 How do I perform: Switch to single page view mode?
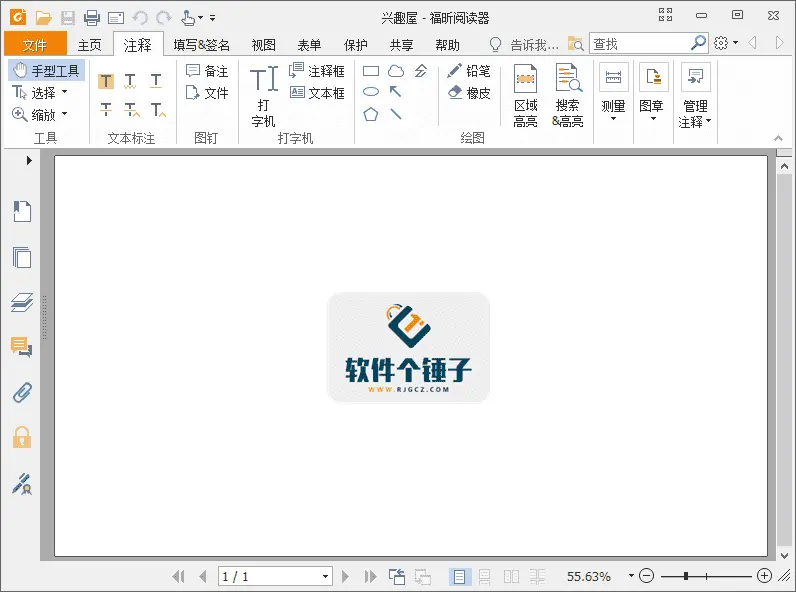coord(459,577)
